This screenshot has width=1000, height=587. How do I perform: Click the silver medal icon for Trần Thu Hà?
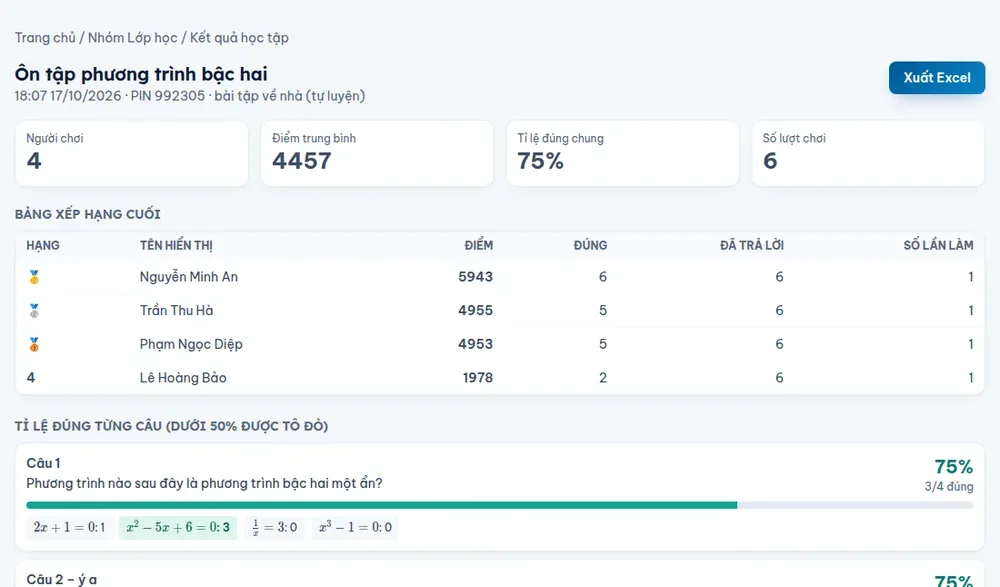click(34, 311)
